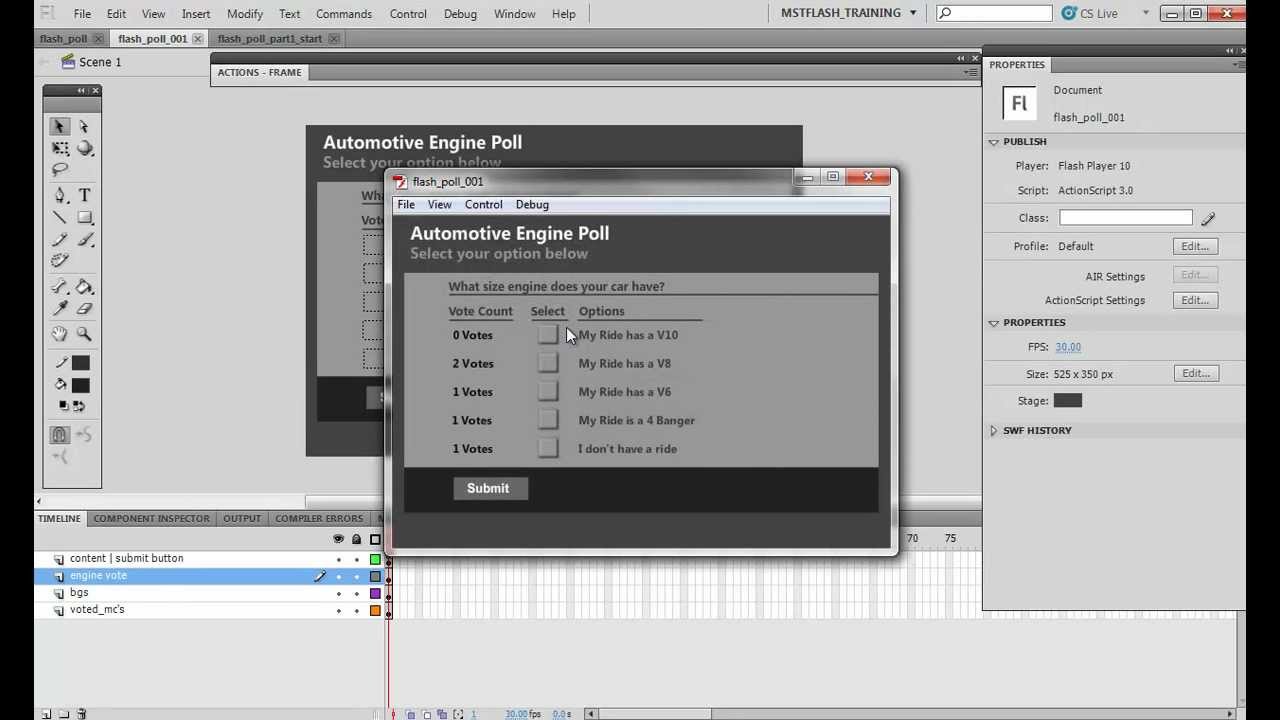The image size is (1280, 720).
Task: Select the Rectangle tool
Action: [84, 217]
